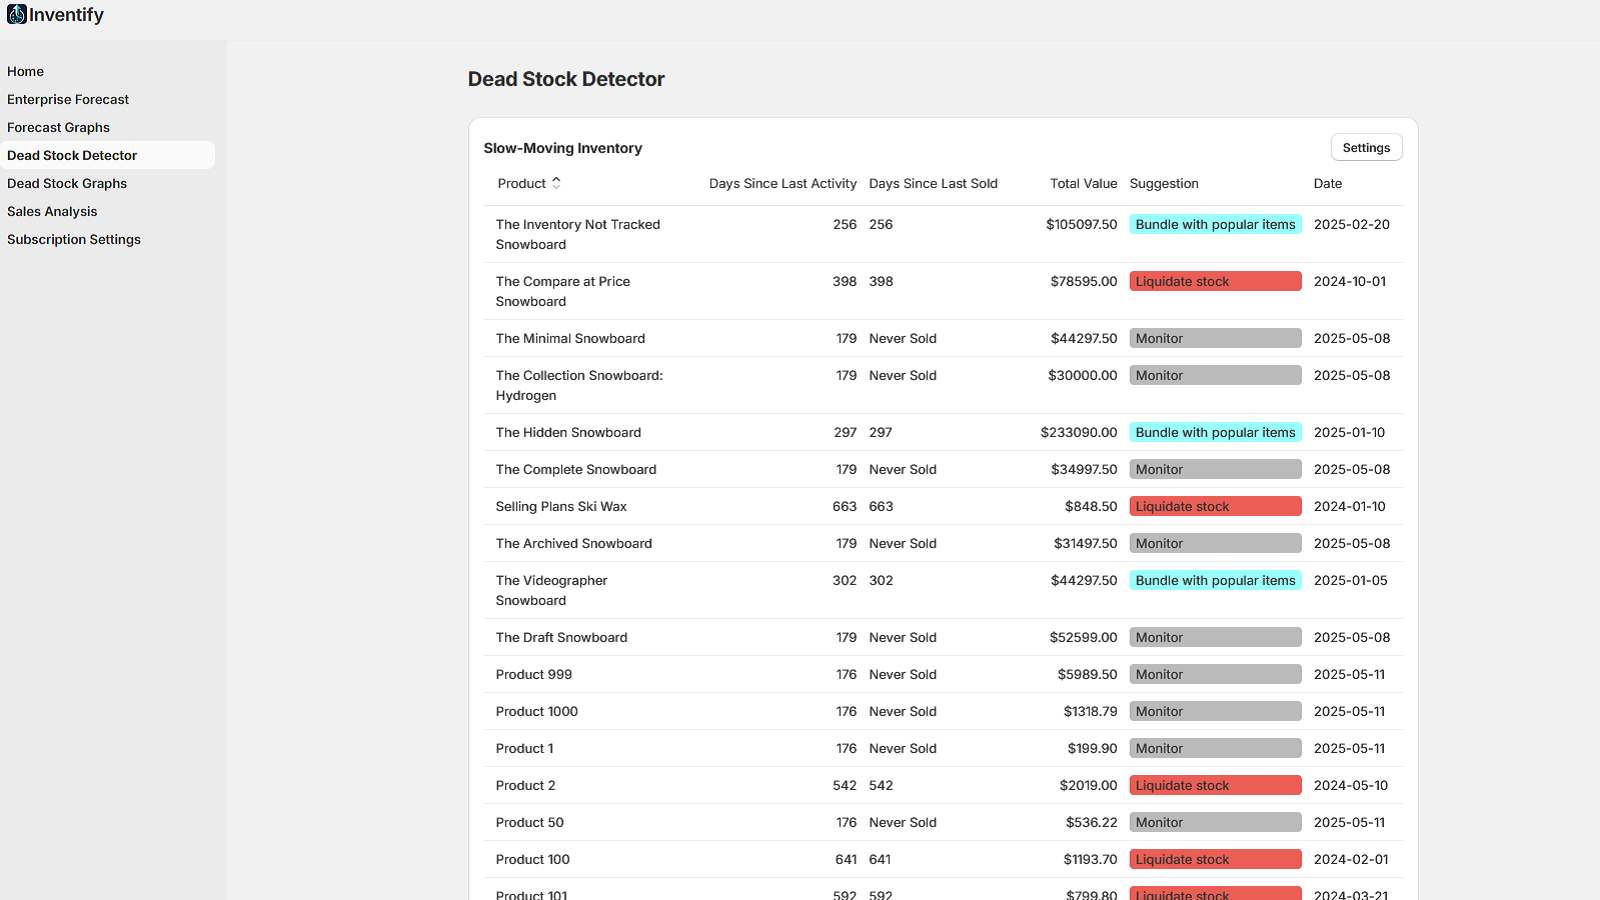Go to Forecast Graphs
Image resolution: width=1600 pixels, height=900 pixels.
[x=58, y=127]
